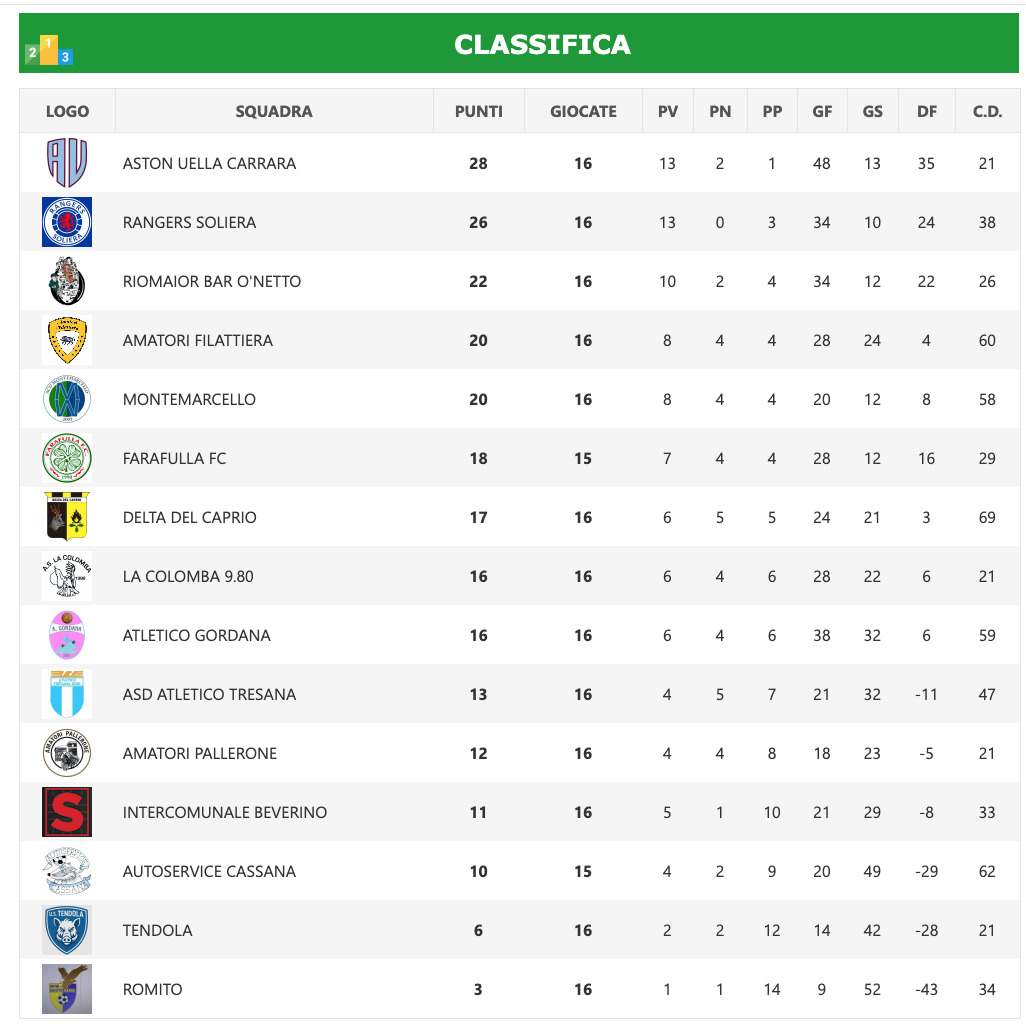1026x1033 pixels.
Task: Click the Farafulla FC green clover logo
Action: click(x=67, y=458)
